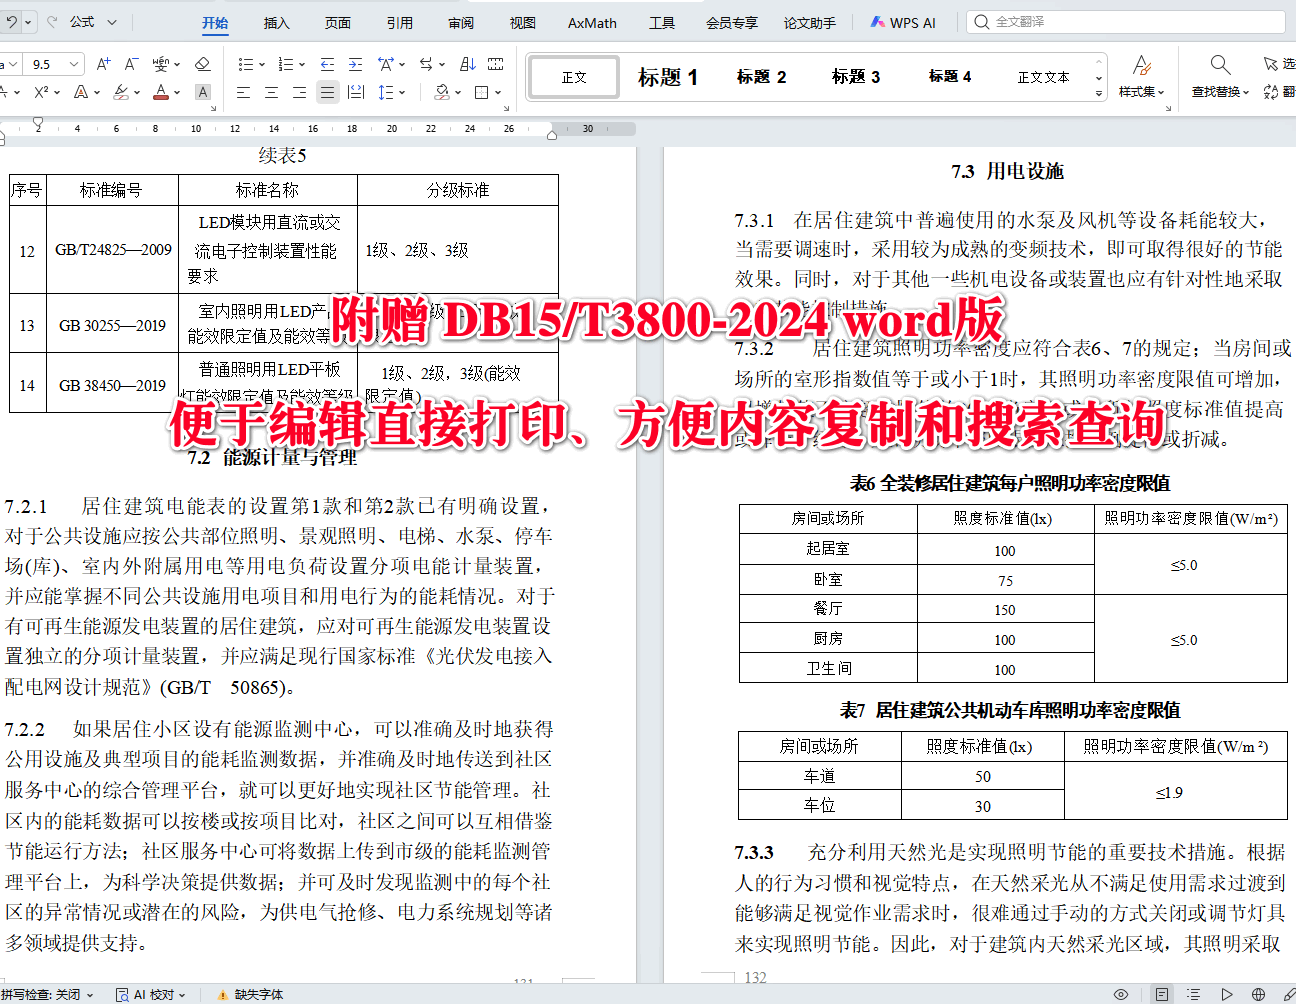Apply the font color tool

point(160,90)
